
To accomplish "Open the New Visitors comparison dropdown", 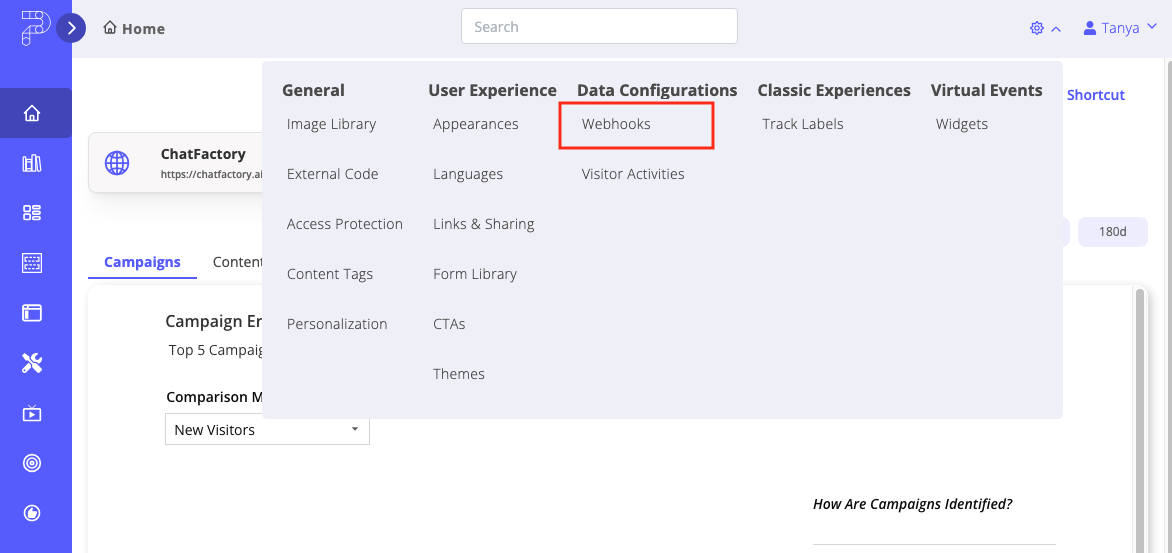I will coord(267,430).
